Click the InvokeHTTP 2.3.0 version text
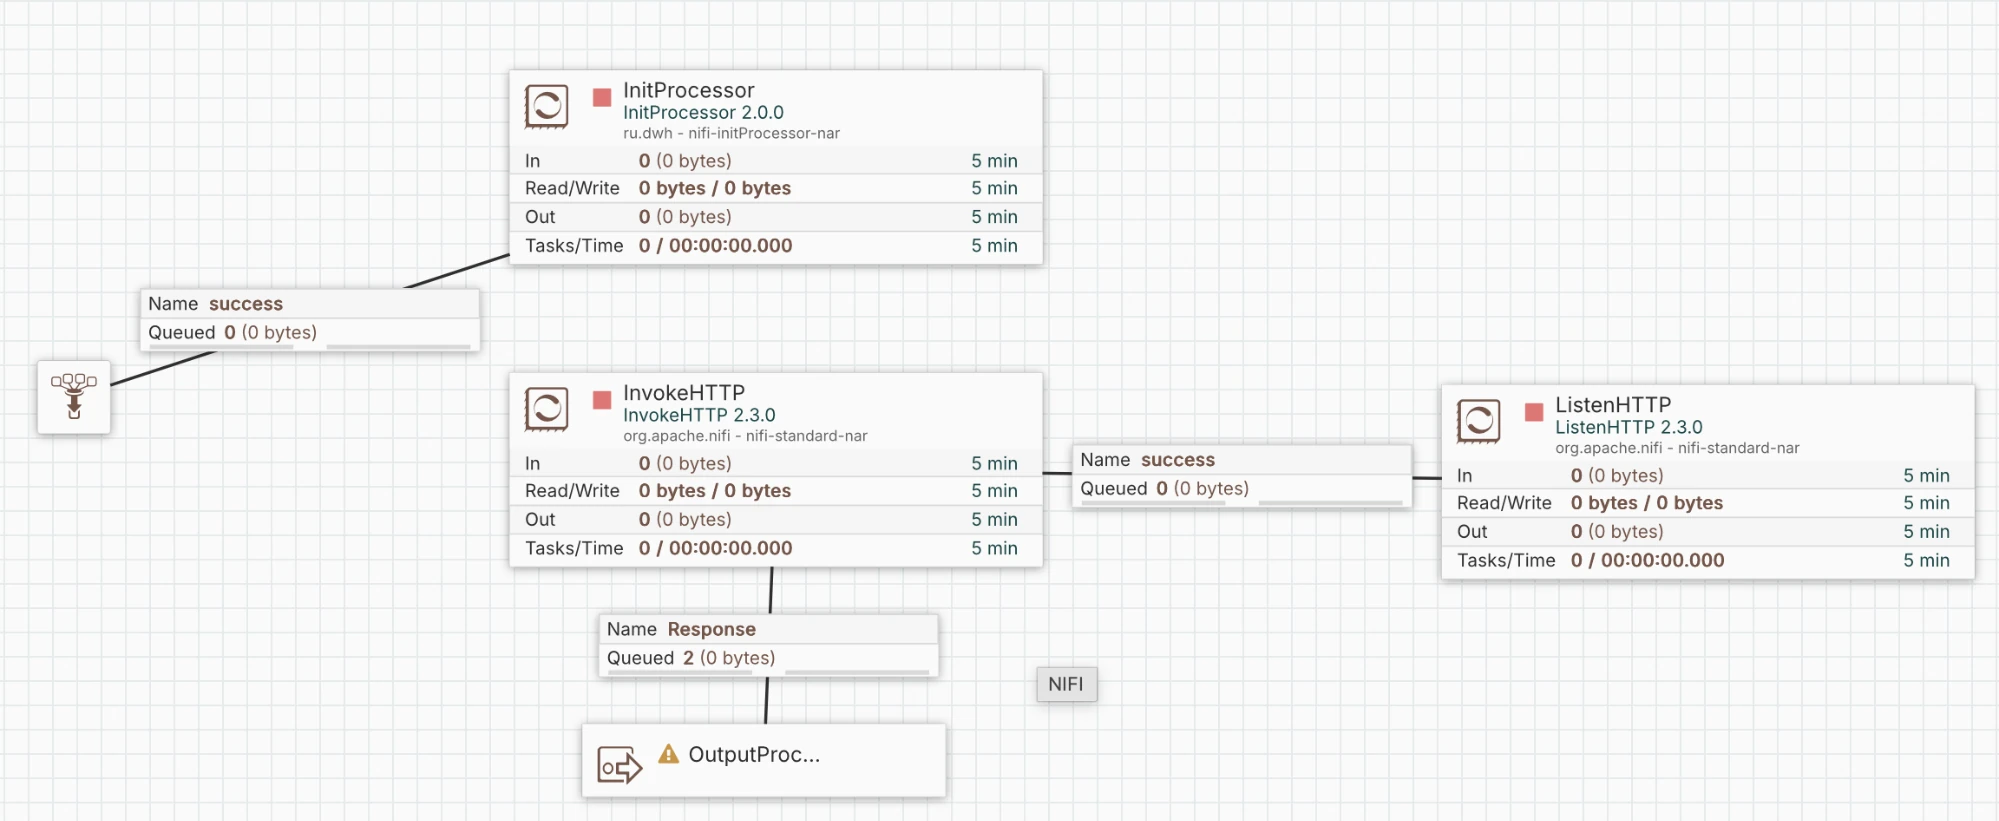This screenshot has width=1999, height=821. point(699,415)
